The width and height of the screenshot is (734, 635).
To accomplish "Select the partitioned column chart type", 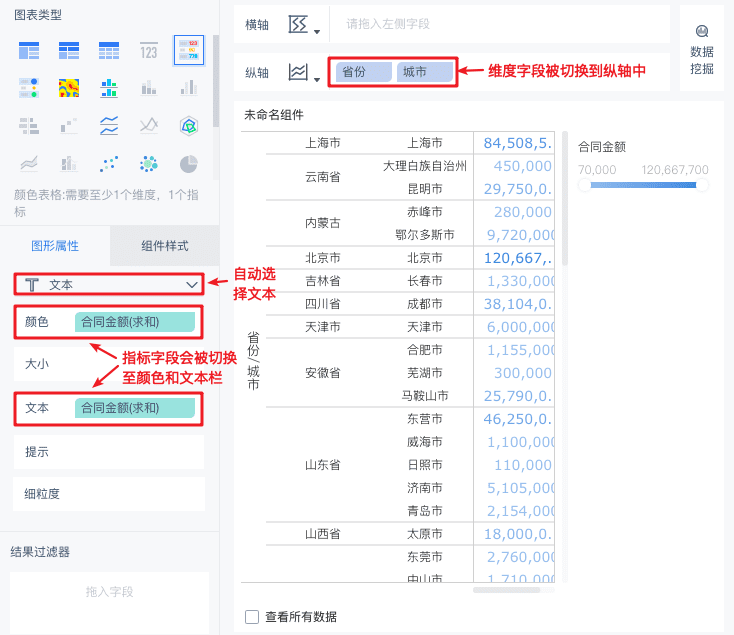I will [109, 88].
